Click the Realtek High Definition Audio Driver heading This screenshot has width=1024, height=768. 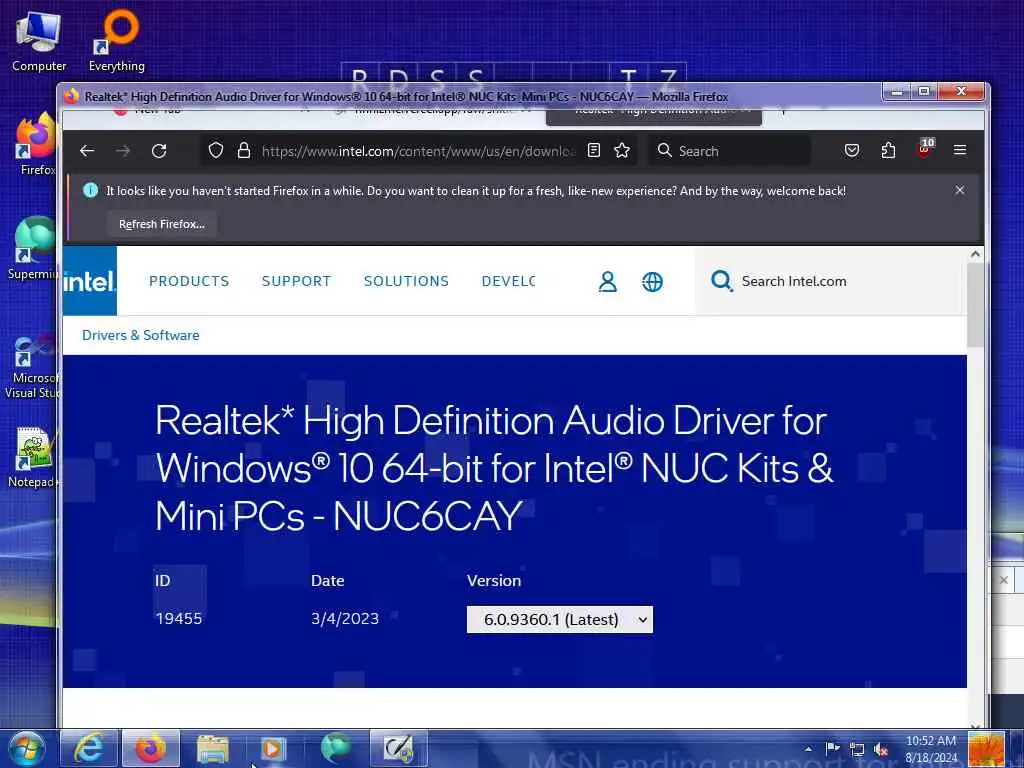point(494,468)
